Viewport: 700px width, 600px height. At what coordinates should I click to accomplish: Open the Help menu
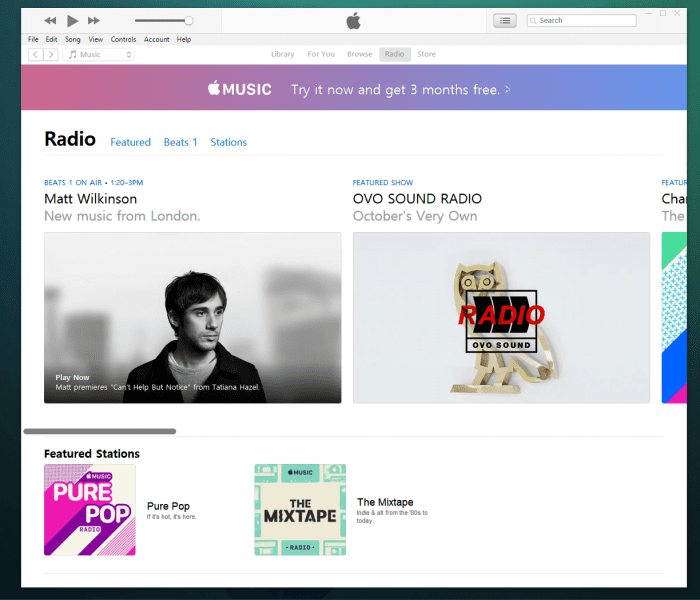coord(183,39)
